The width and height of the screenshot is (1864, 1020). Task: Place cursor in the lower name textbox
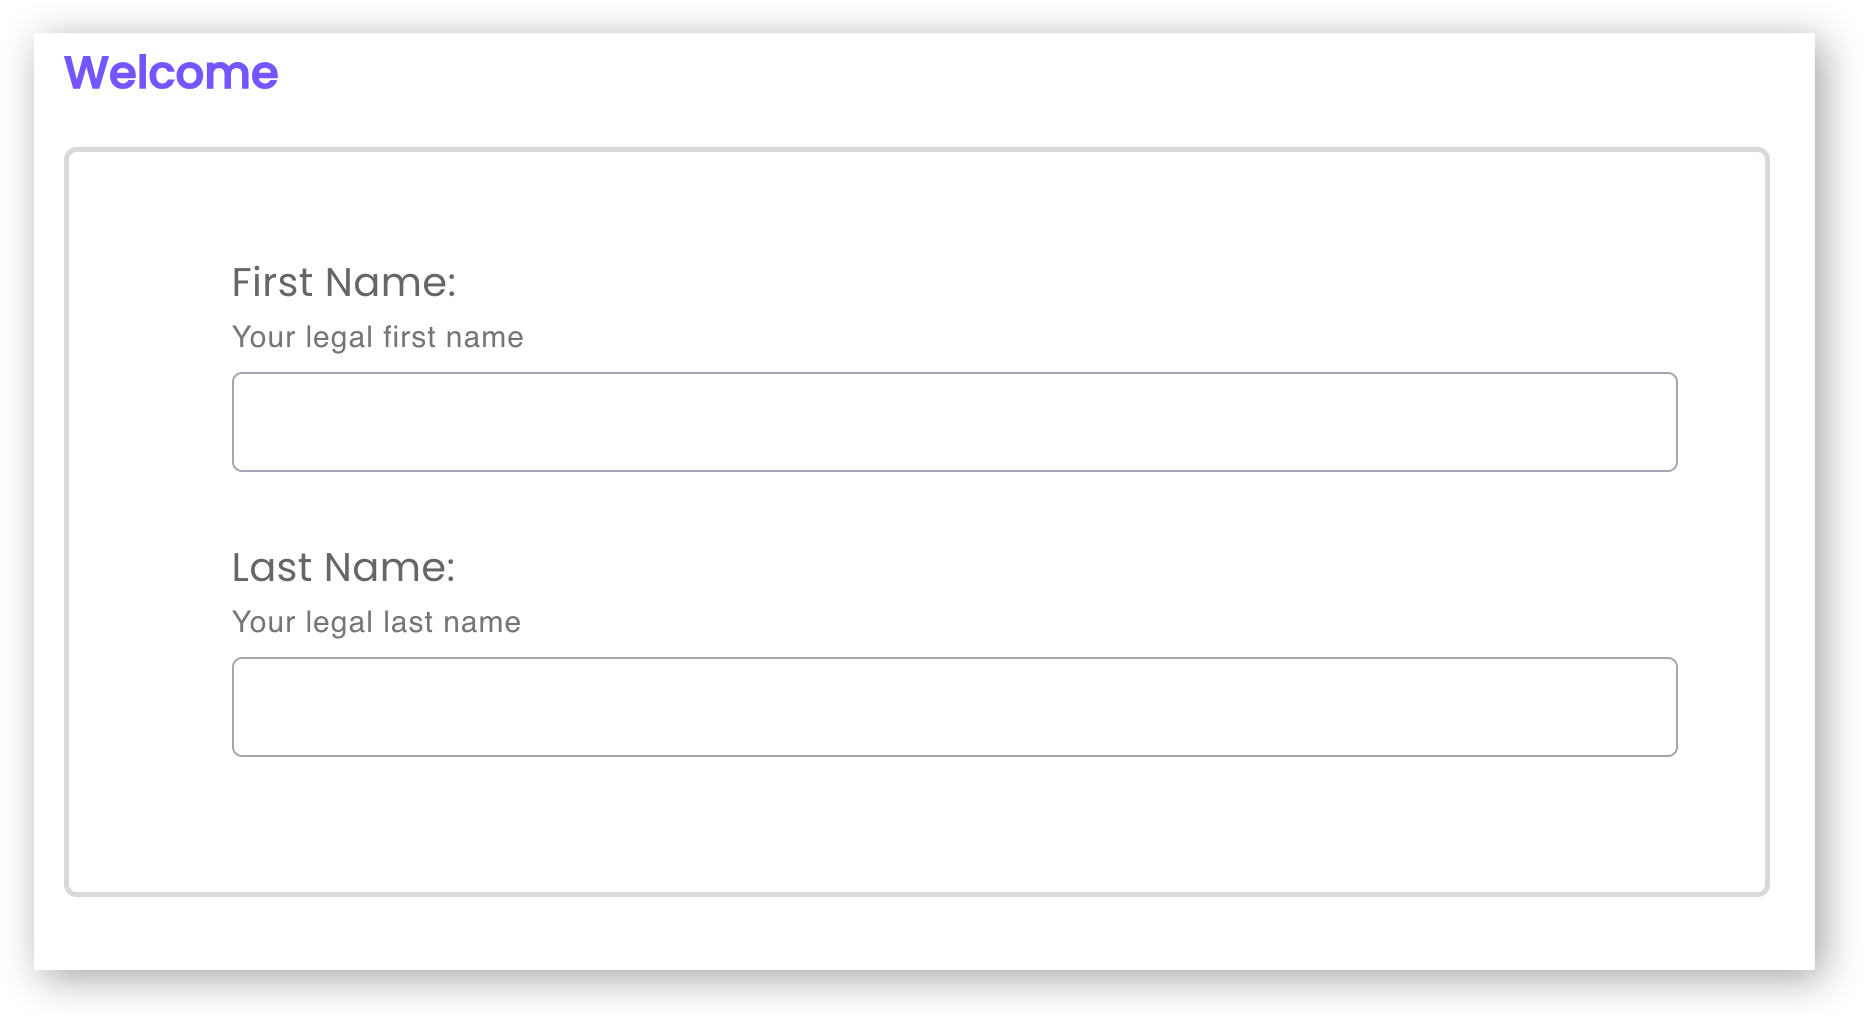[x=954, y=707]
